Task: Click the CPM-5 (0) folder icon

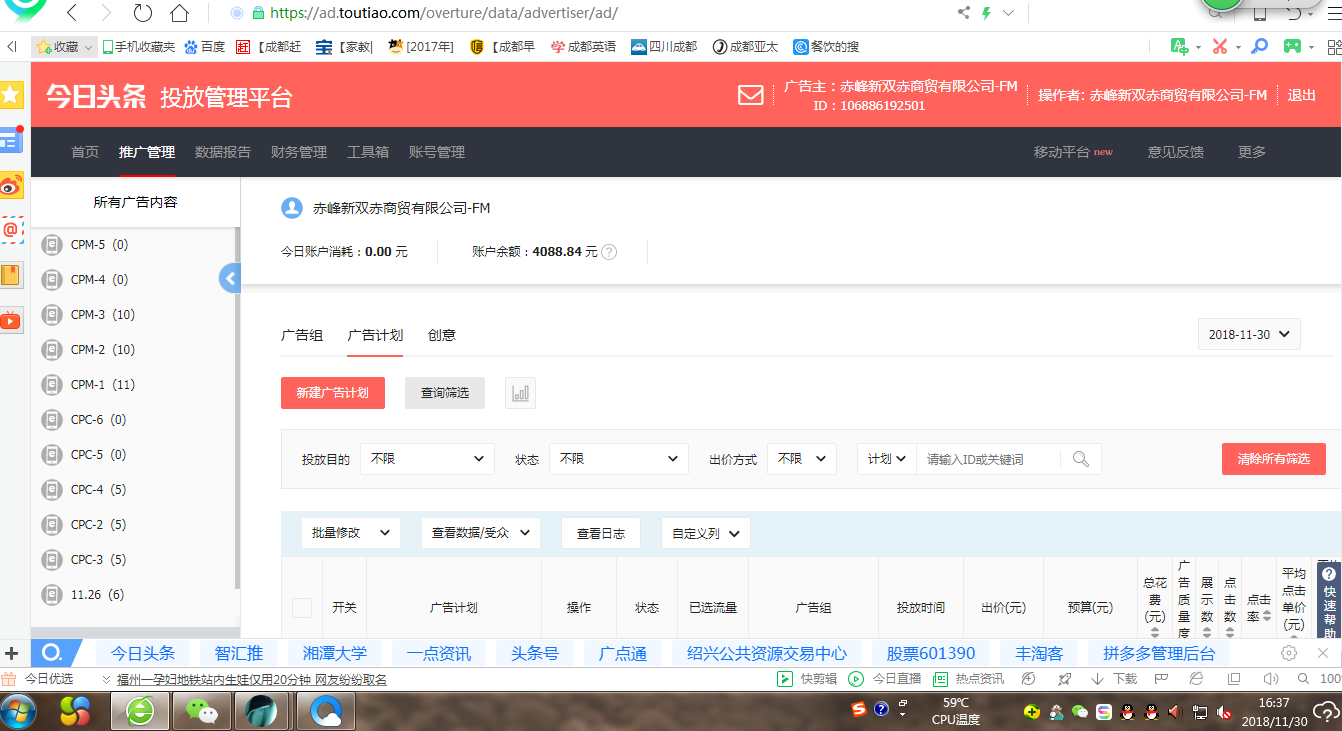Action: [x=51, y=245]
